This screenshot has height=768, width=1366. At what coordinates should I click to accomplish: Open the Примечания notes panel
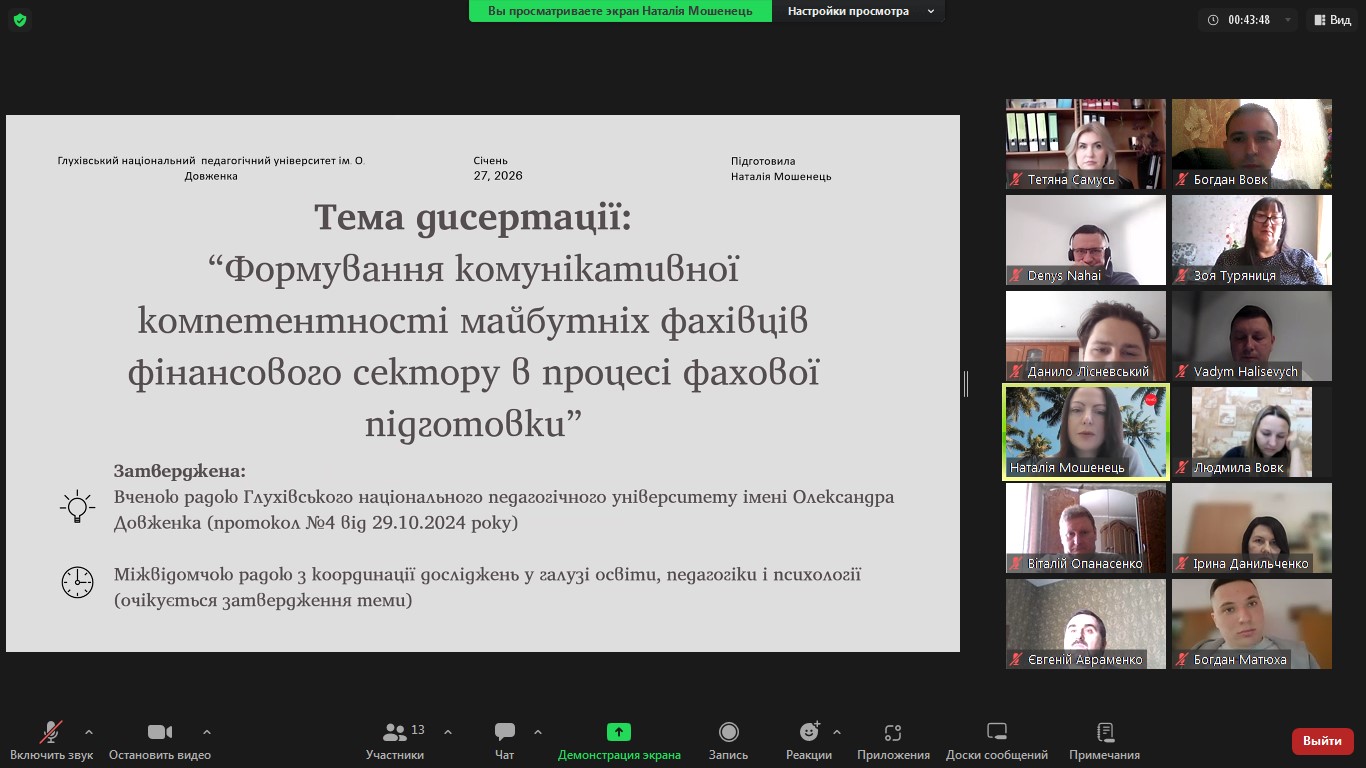pyautogui.click(x=1104, y=741)
